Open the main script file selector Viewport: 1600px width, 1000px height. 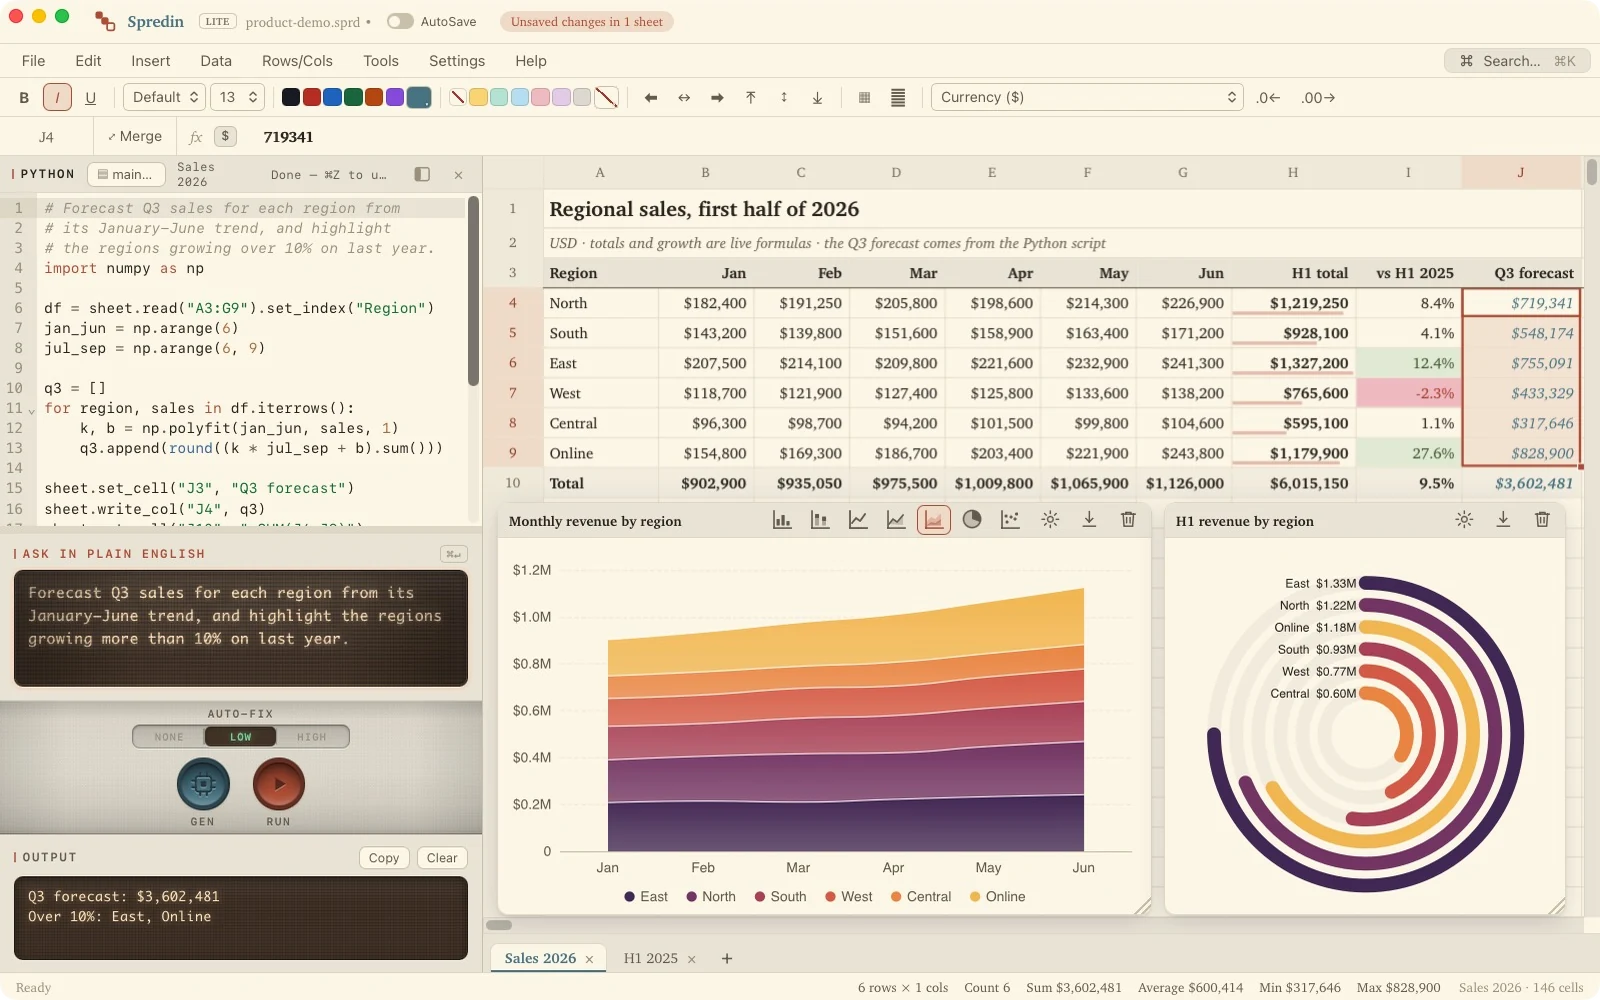click(x=126, y=174)
